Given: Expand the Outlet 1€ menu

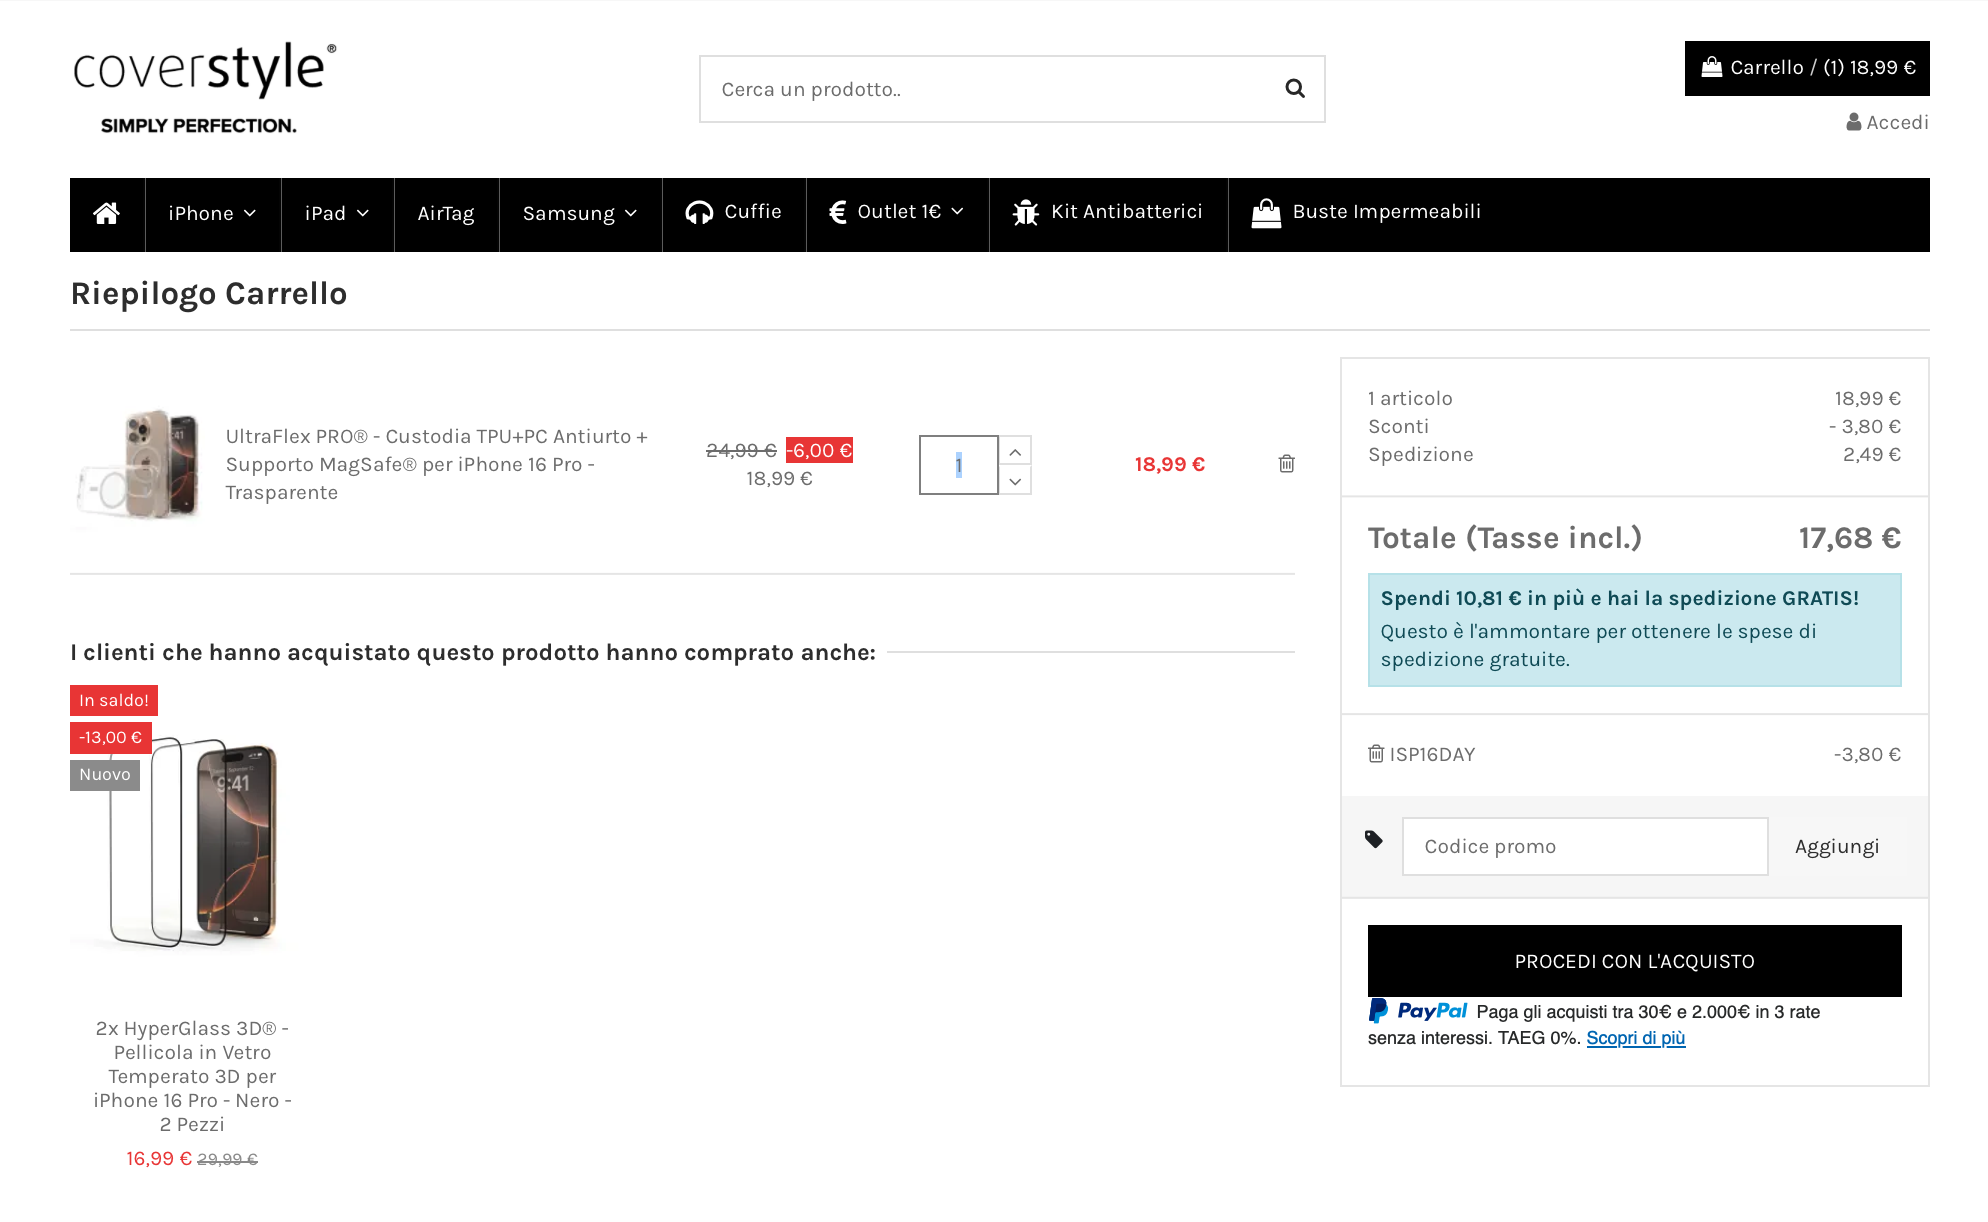Looking at the screenshot, I should point(897,214).
